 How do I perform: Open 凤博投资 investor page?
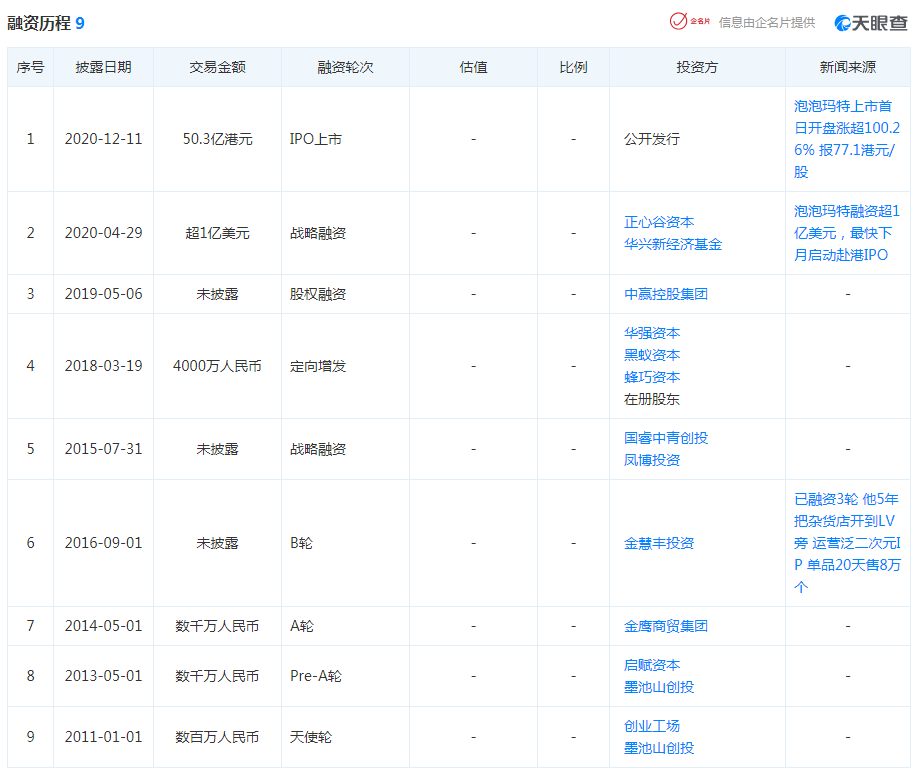(x=651, y=460)
